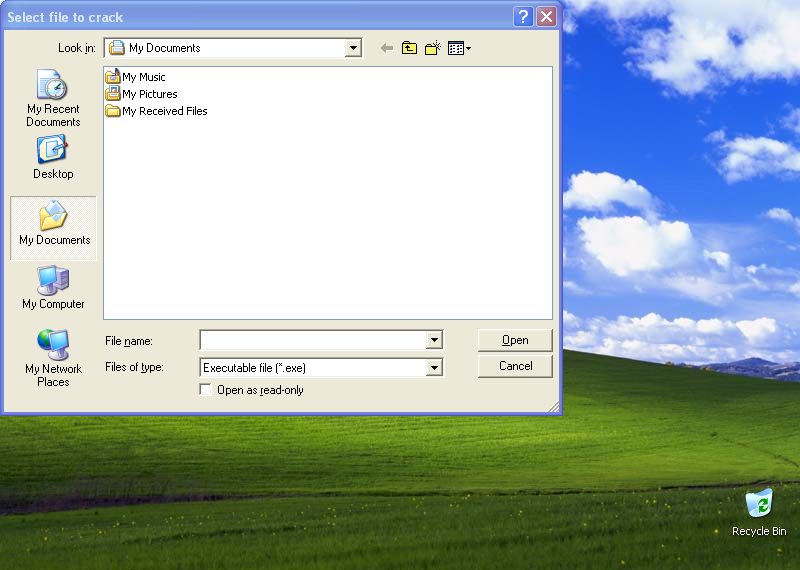Image resolution: width=800 pixels, height=570 pixels.
Task: Click the Look in My Documents combo box
Action: pos(233,48)
